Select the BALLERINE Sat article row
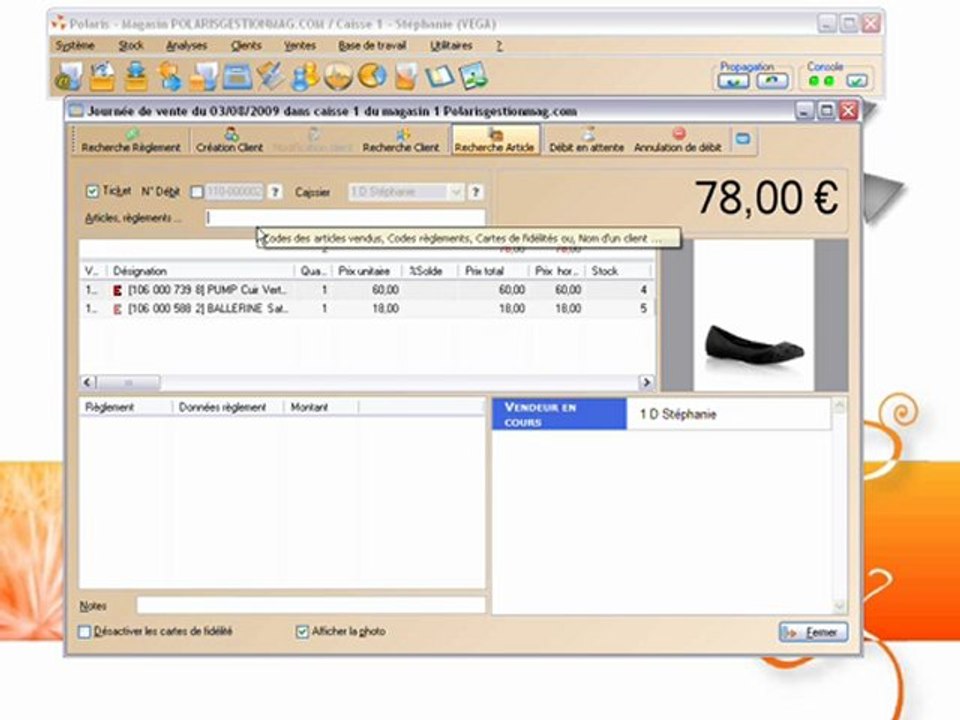 (x=367, y=309)
